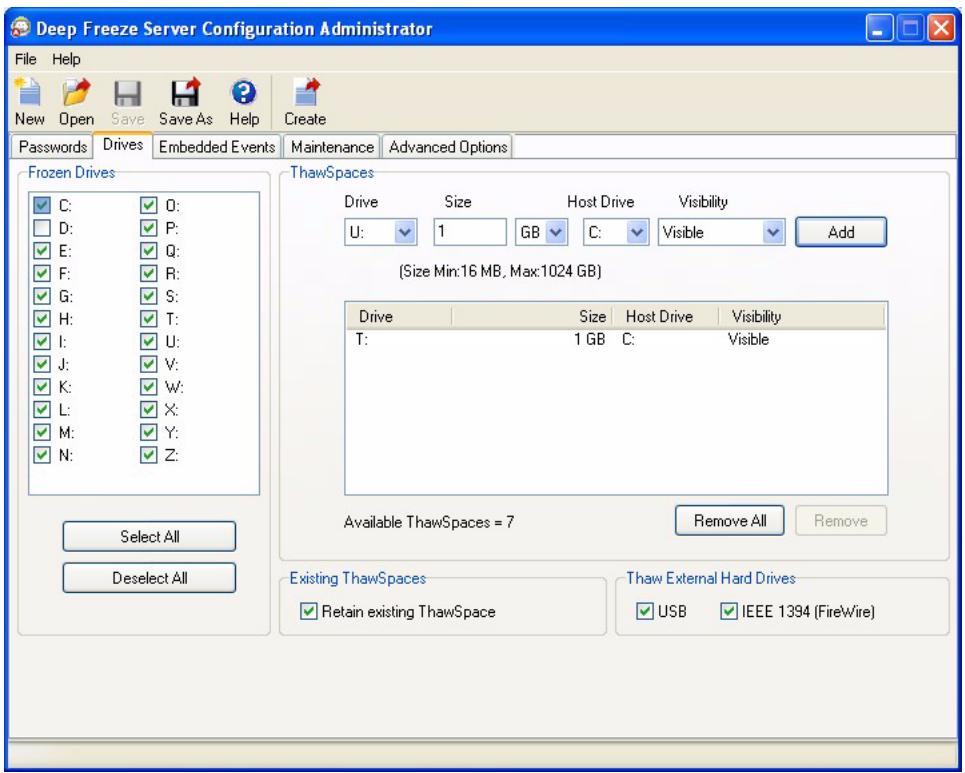The image size is (965, 773).
Task: Click the Deep Freeze title bar app icon
Action: point(20,28)
